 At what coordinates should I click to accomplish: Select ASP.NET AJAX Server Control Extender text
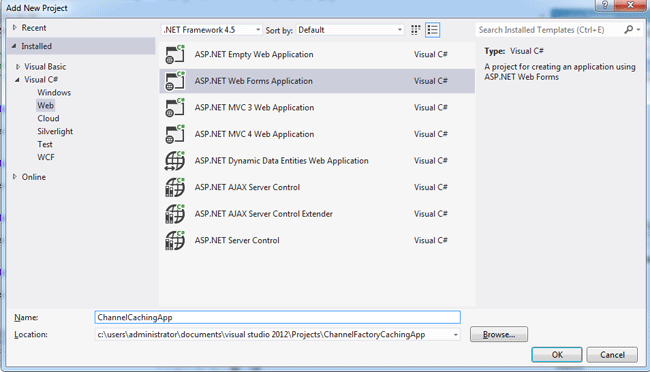pyautogui.click(x=264, y=214)
